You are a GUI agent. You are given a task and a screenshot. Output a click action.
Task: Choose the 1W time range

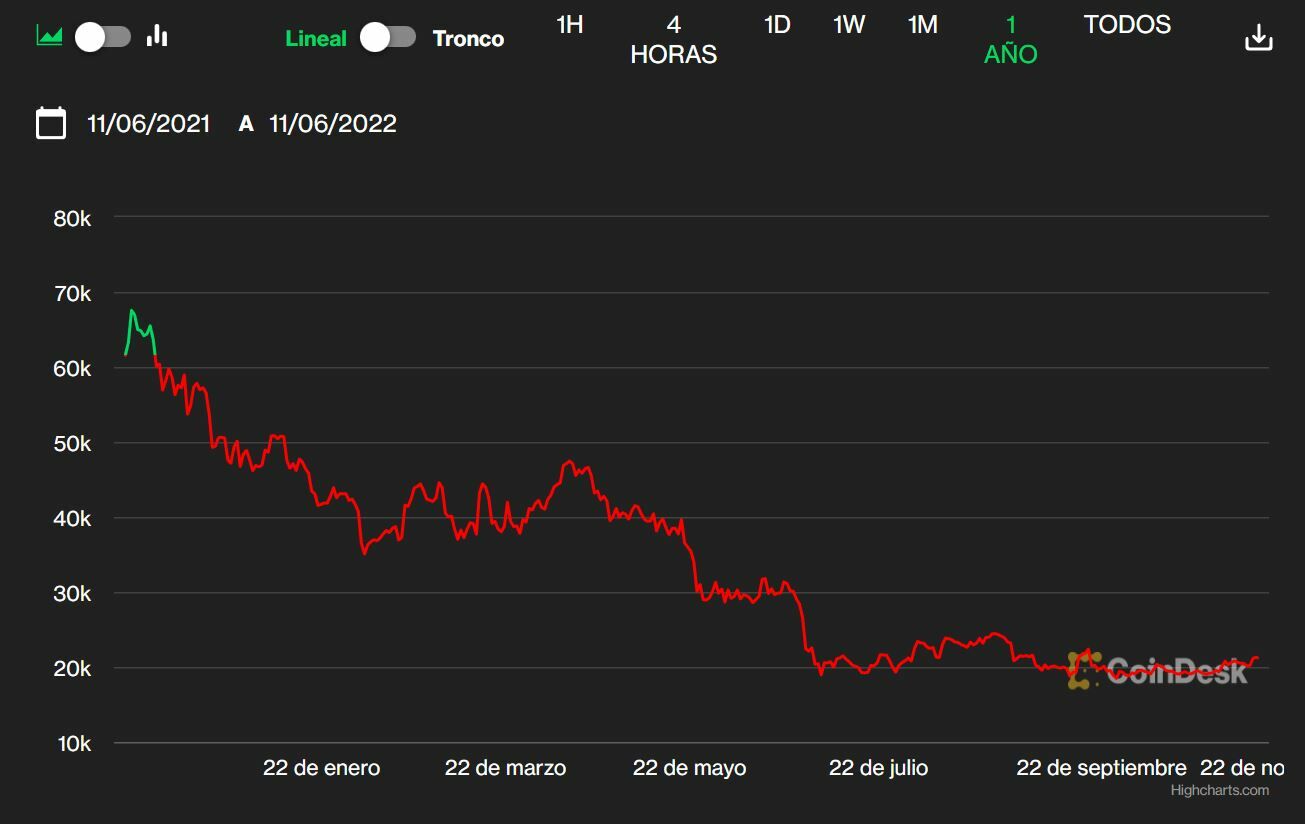pyautogui.click(x=849, y=25)
